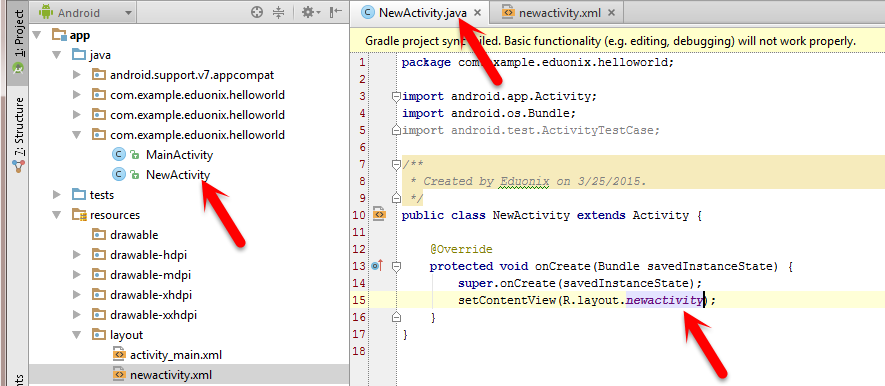Click the activity_main.xml file icon
This screenshot has height=386, width=885.
tap(119, 355)
